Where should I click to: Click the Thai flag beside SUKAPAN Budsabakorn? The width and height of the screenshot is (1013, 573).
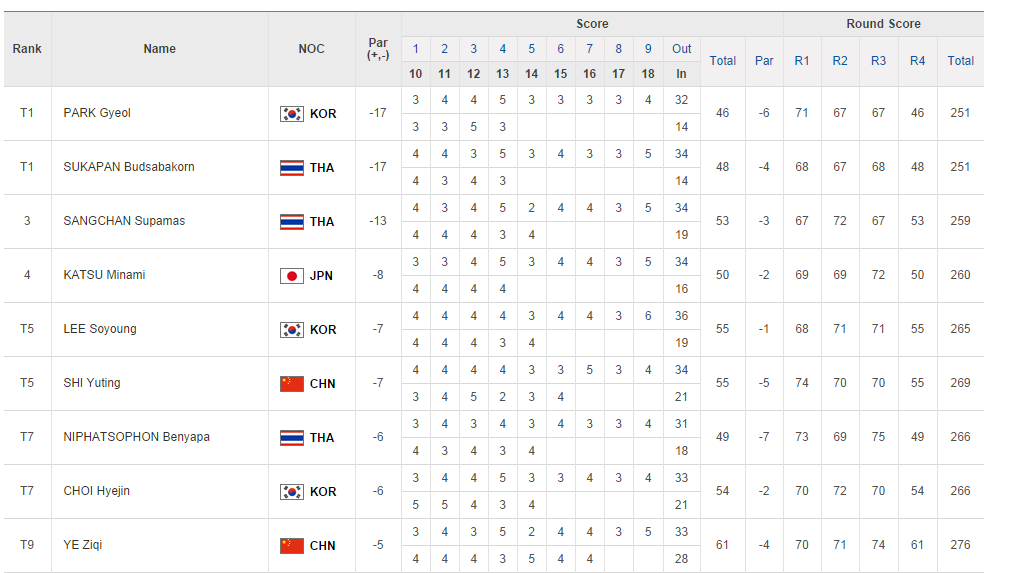(291, 168)
